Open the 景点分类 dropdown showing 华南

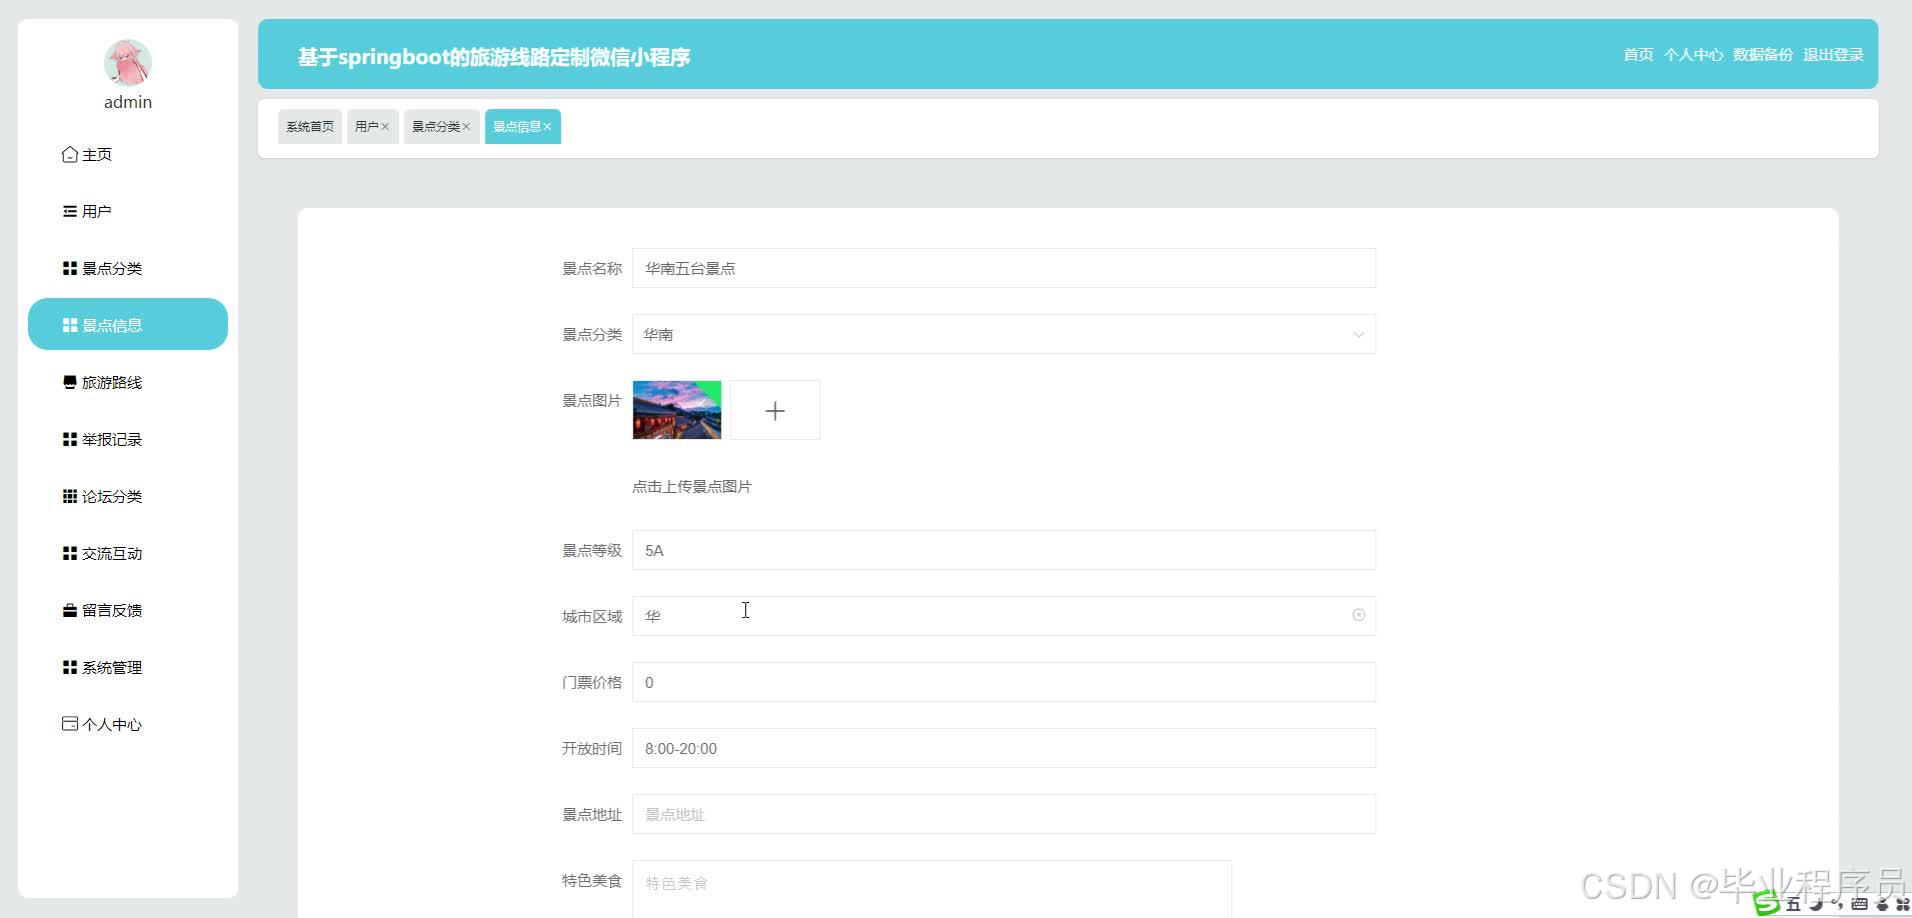click(x=1004, y=334)
